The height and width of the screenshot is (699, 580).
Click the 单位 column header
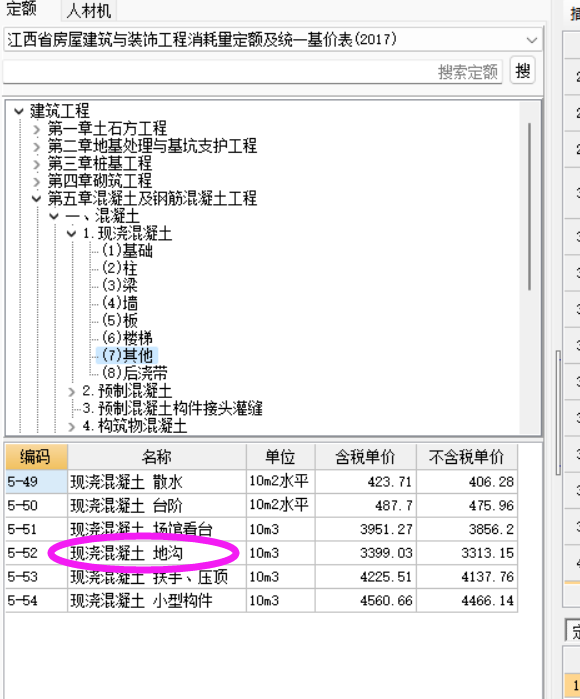(x=280, y=457)
